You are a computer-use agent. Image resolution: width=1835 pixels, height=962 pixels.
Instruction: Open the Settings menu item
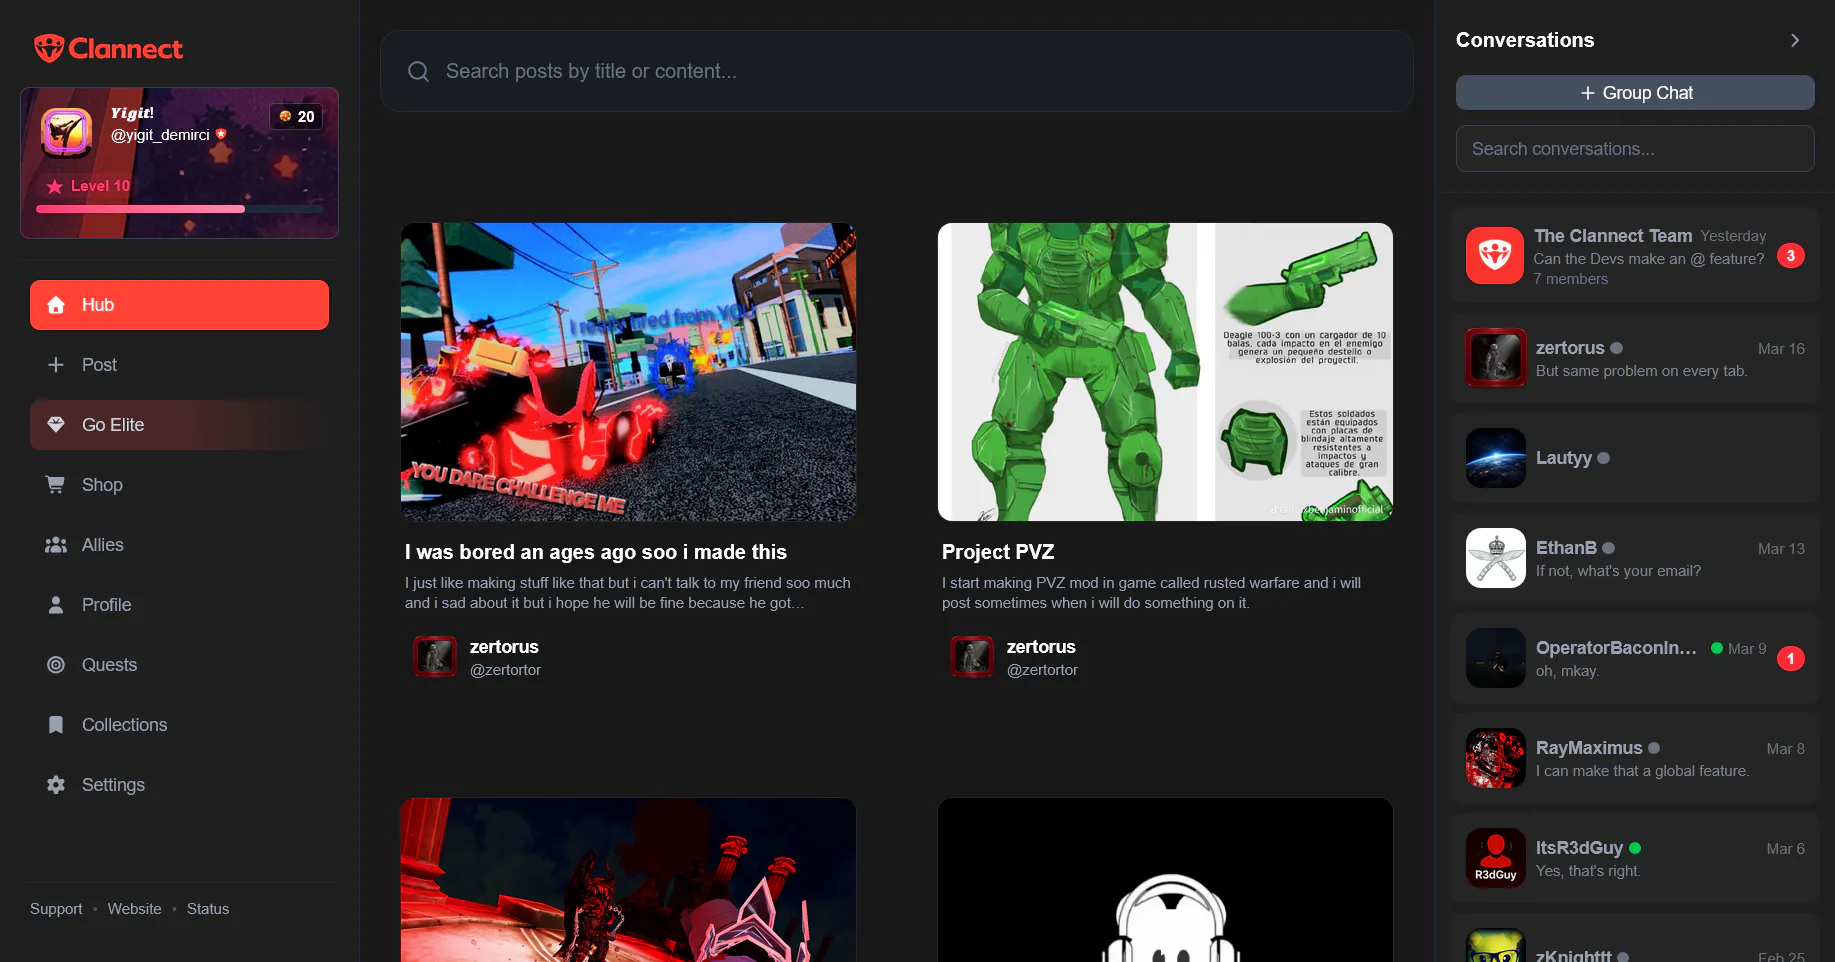[179, 785]
